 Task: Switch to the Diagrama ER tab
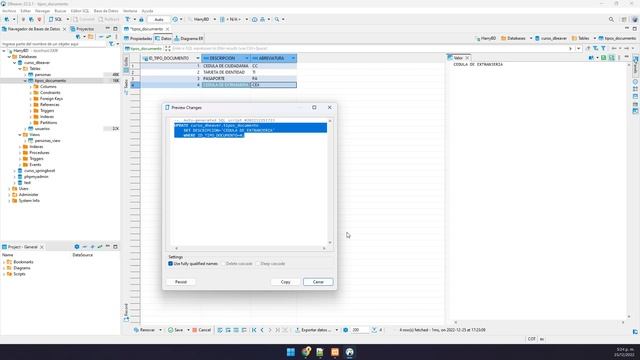click(x=189, y=38)
